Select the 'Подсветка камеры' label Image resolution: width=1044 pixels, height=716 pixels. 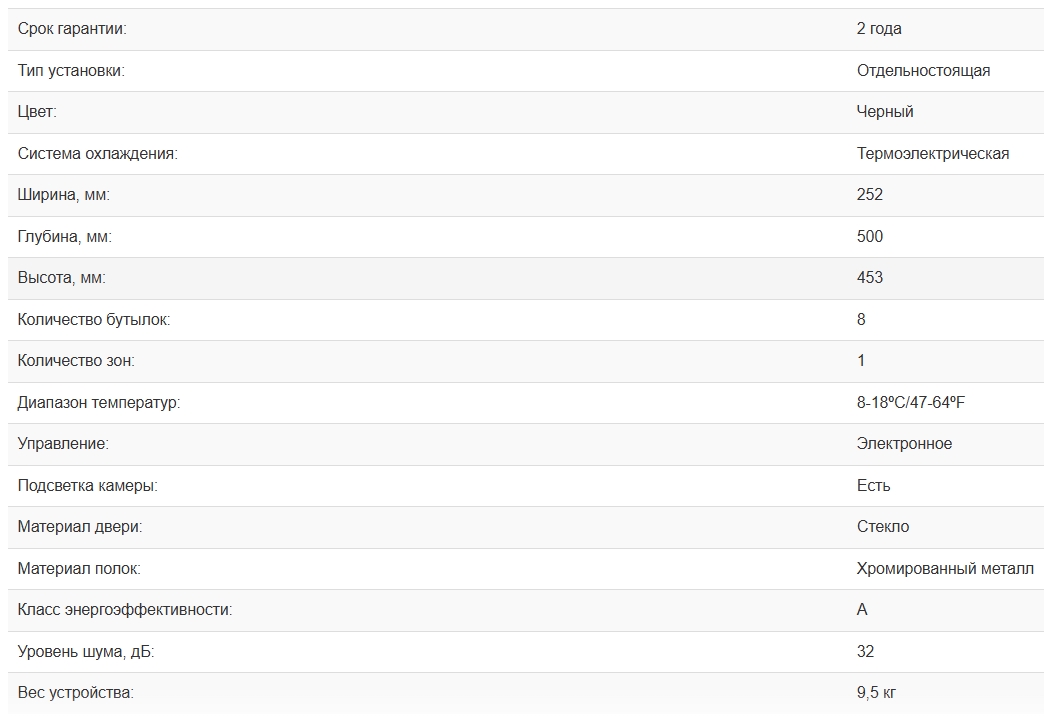tap(88, 485)
